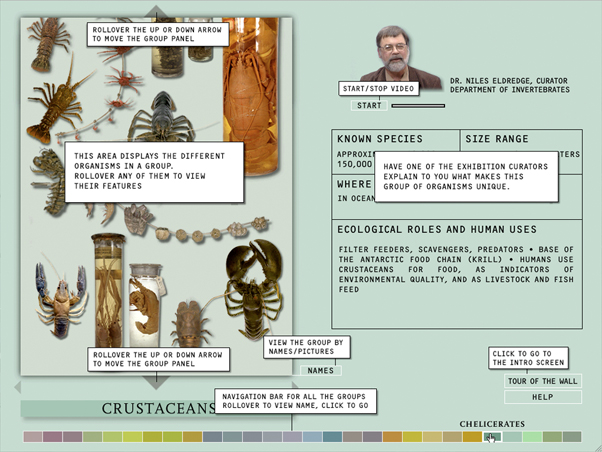This screenshot has width=602, height=452.
Task: Click the blue-clawed crayfish specimen
Action: (61, 300)
